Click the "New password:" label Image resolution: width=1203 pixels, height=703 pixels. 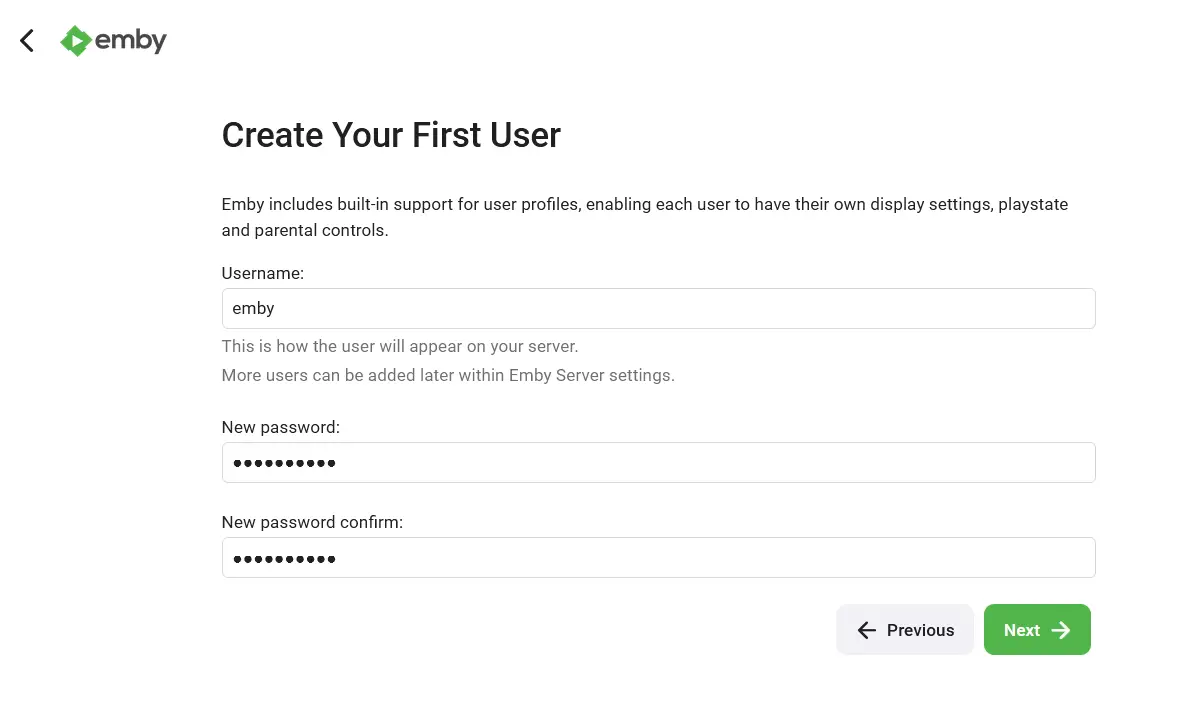coord(281,427)
